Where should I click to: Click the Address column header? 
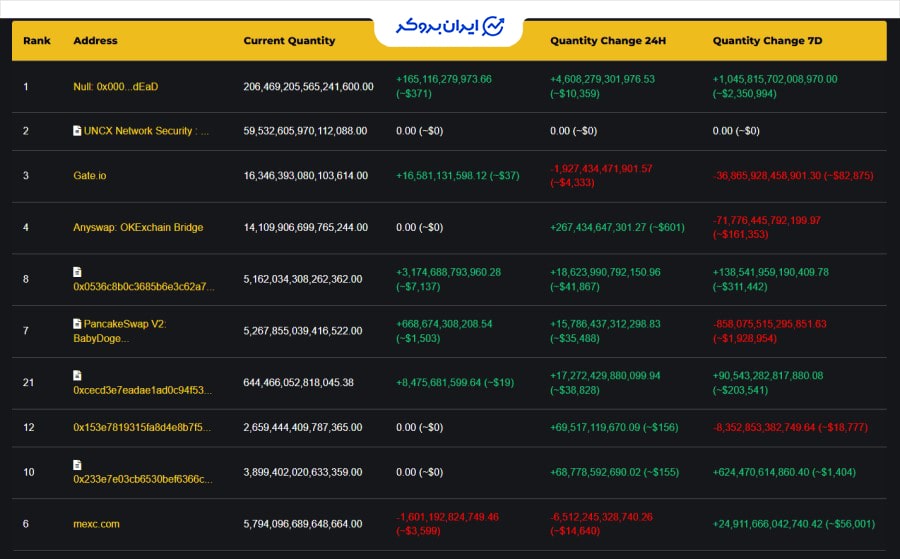pos(95,41)
